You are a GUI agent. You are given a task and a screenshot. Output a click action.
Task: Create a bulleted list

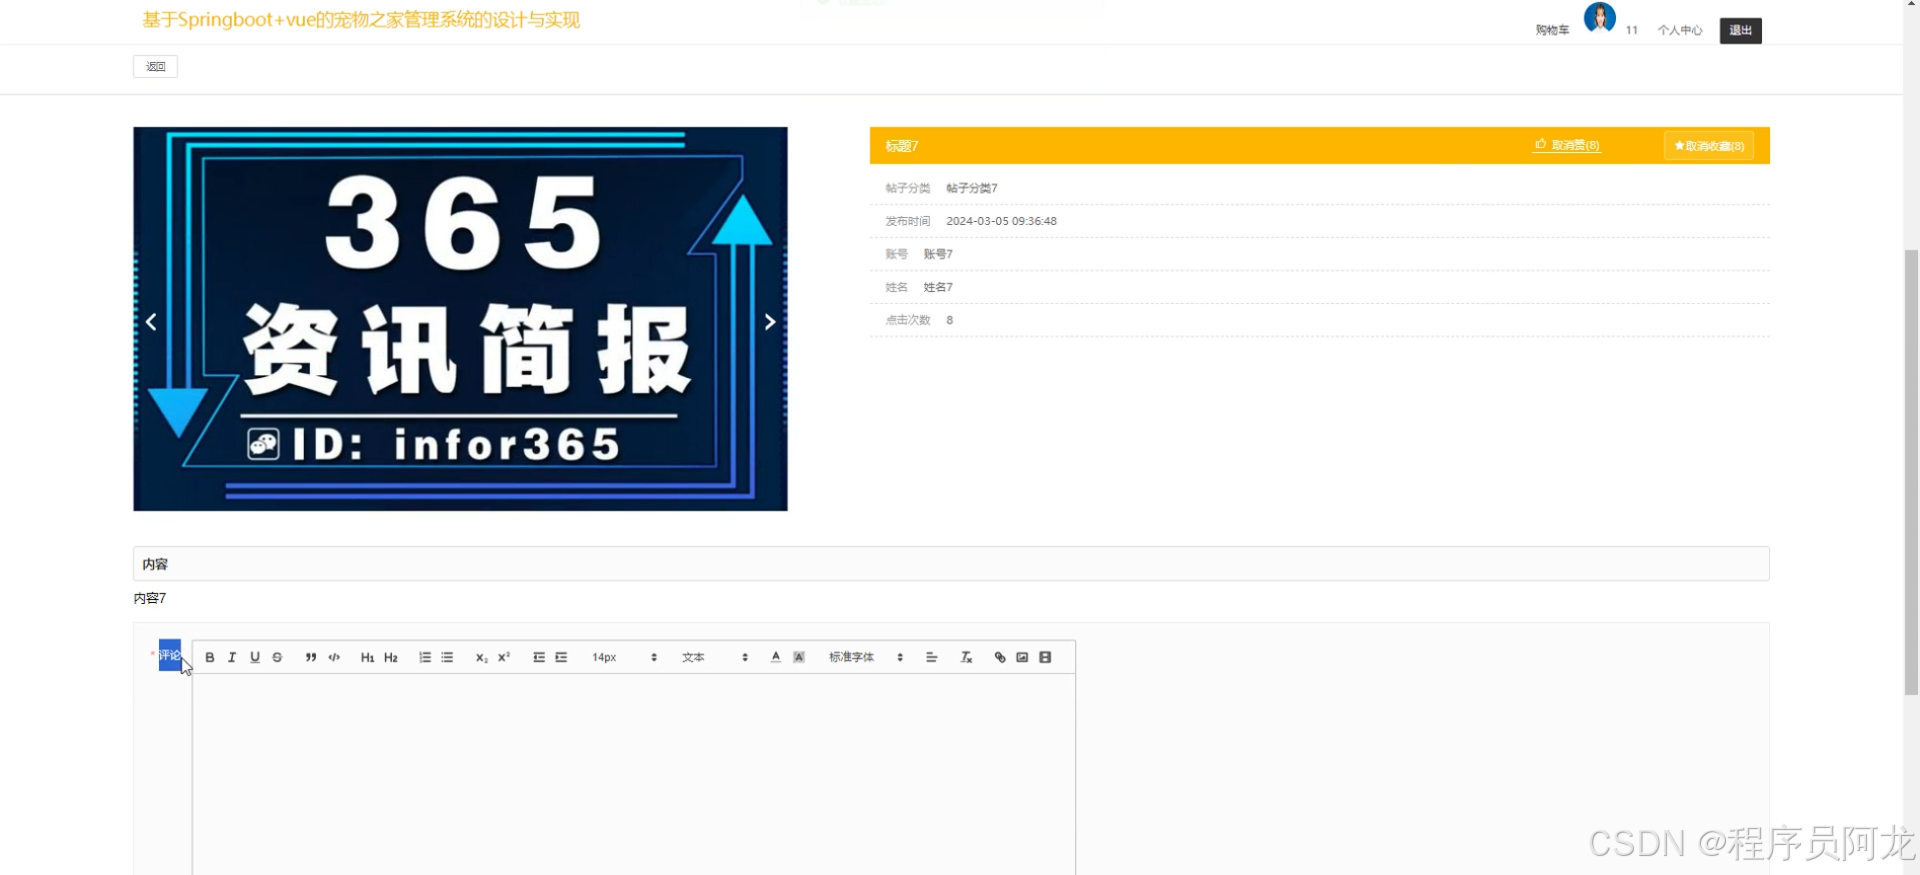[447, 657]
